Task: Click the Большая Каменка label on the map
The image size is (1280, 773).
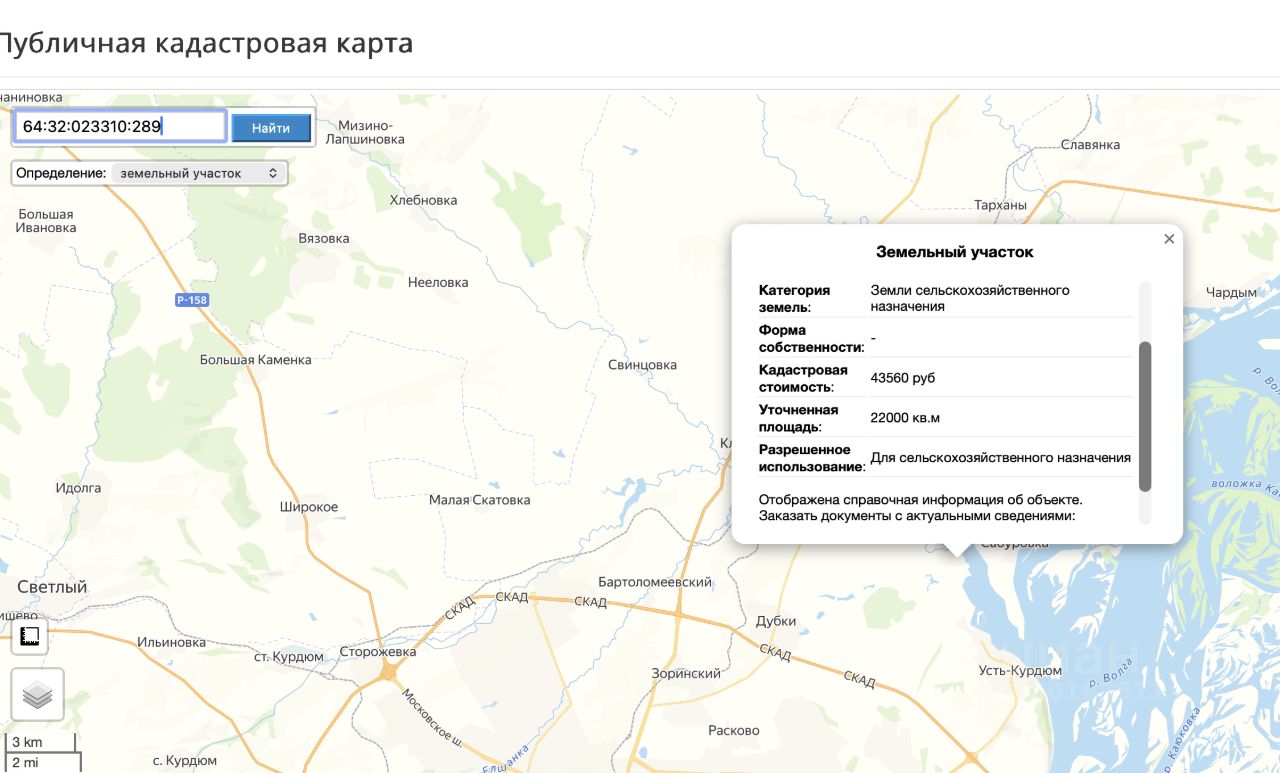Action: pos(256,360)
